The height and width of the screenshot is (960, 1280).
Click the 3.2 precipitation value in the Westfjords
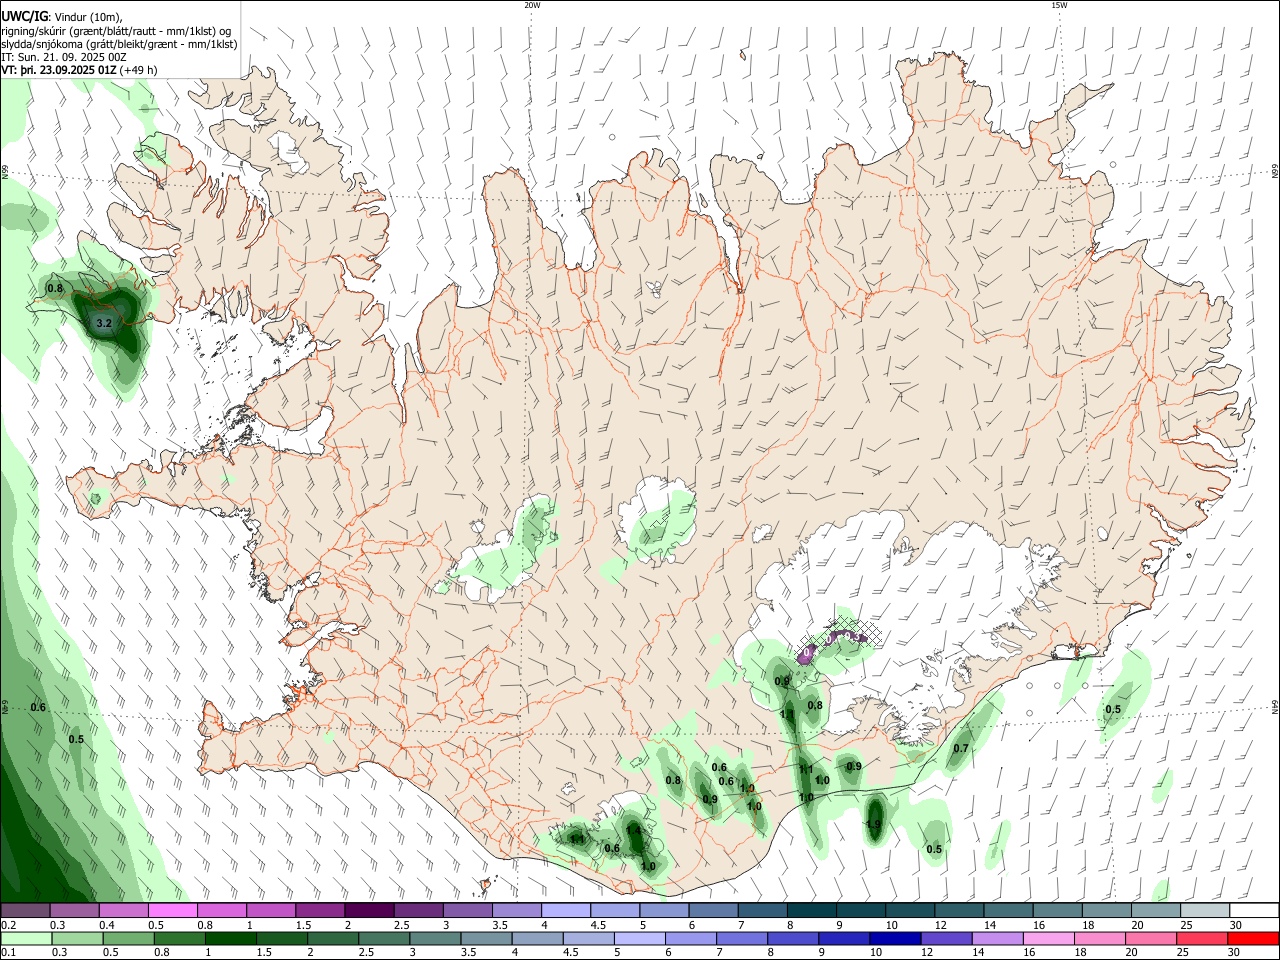103,324
